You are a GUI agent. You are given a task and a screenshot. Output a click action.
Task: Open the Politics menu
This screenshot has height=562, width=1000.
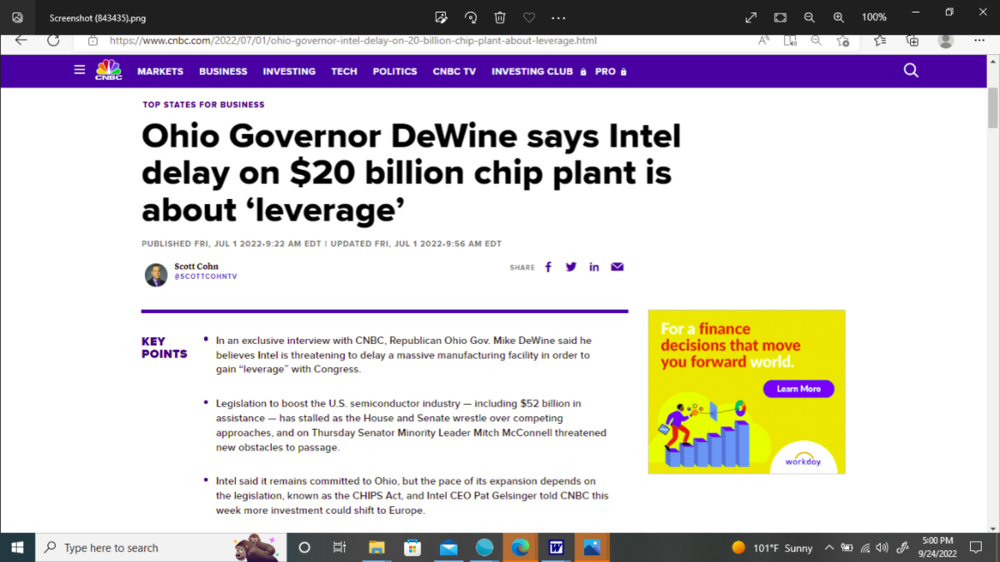point(395,71)
